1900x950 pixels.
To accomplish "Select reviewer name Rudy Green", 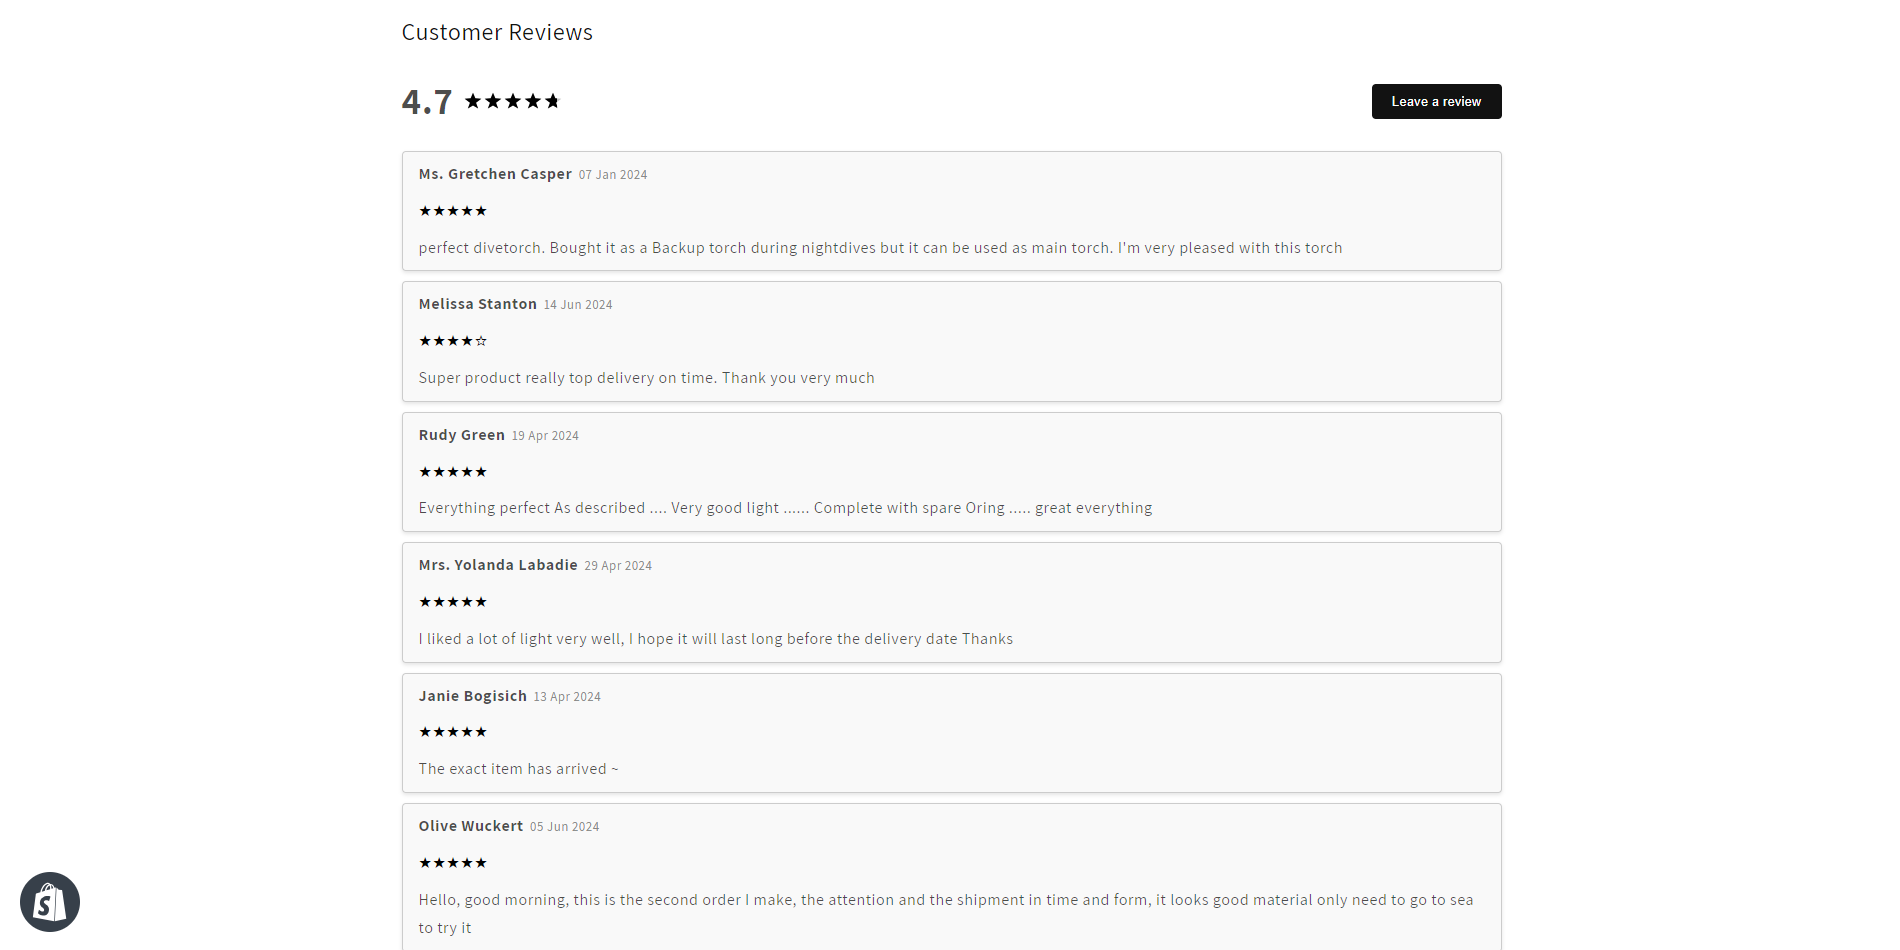I will (x=462, y=435).
